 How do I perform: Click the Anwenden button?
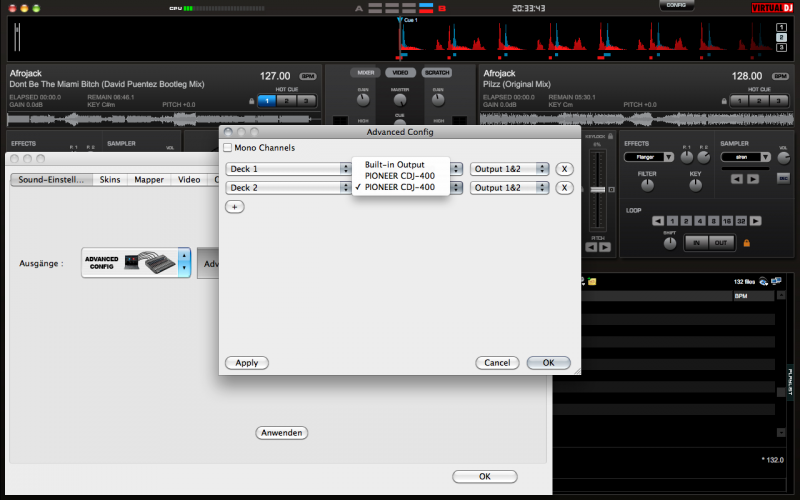282,433
